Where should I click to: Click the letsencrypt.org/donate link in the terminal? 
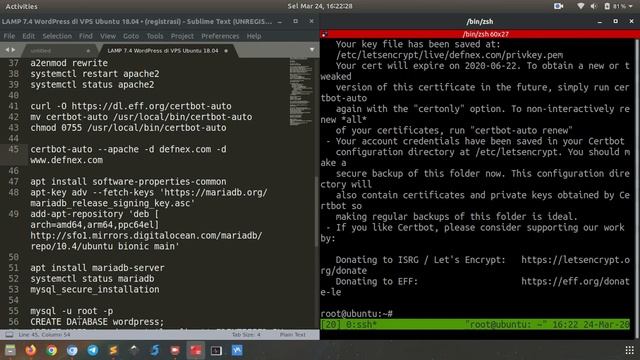coord(576,260)
